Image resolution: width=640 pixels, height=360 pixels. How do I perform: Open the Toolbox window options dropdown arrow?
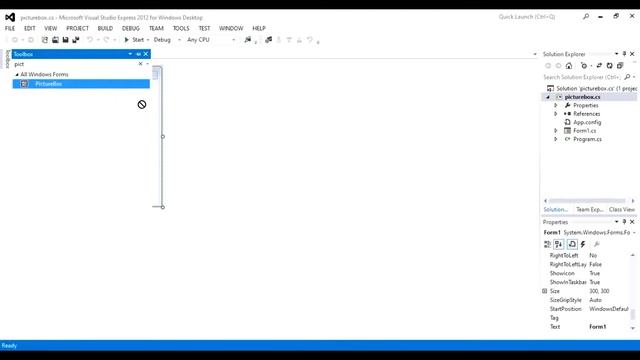click(130, 54)
